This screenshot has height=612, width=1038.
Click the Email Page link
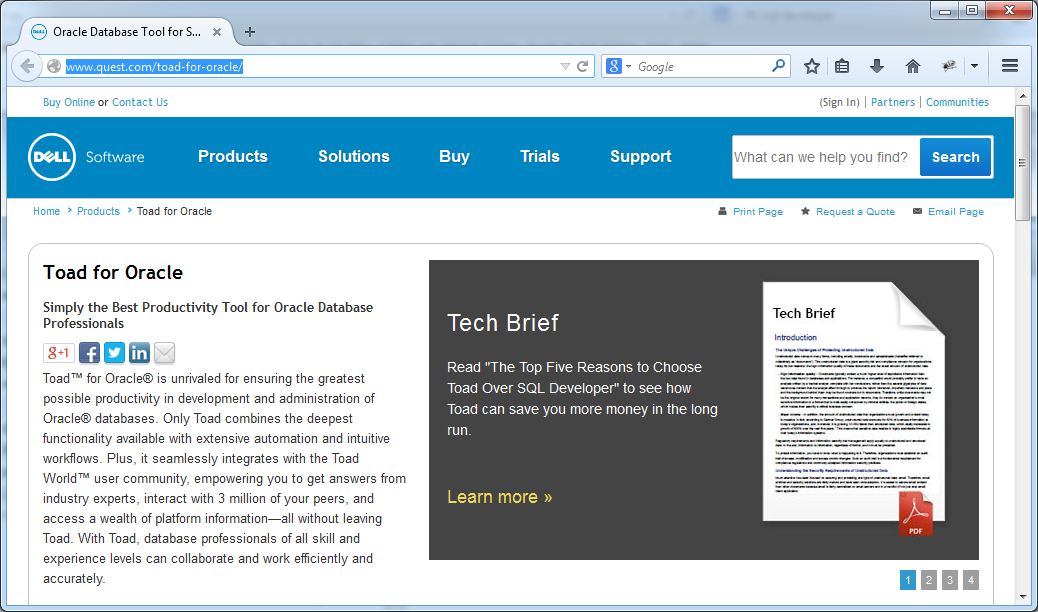click(x=956, y=212)
